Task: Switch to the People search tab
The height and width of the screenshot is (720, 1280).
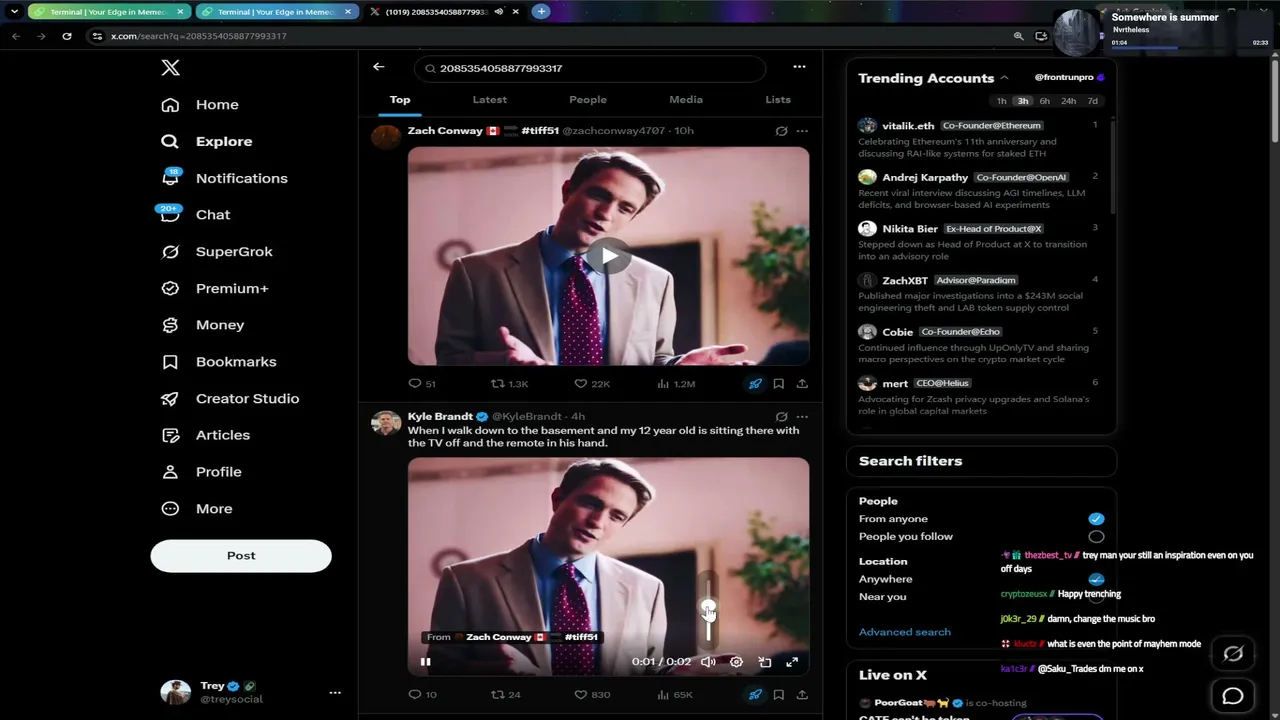Action: coord(588,100)
